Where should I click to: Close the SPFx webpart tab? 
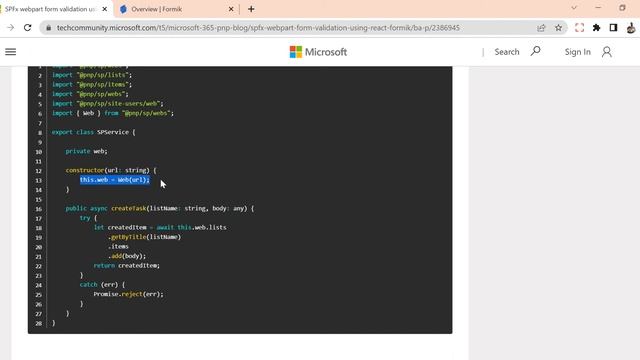pyautogui.click(x=104, y=9)
